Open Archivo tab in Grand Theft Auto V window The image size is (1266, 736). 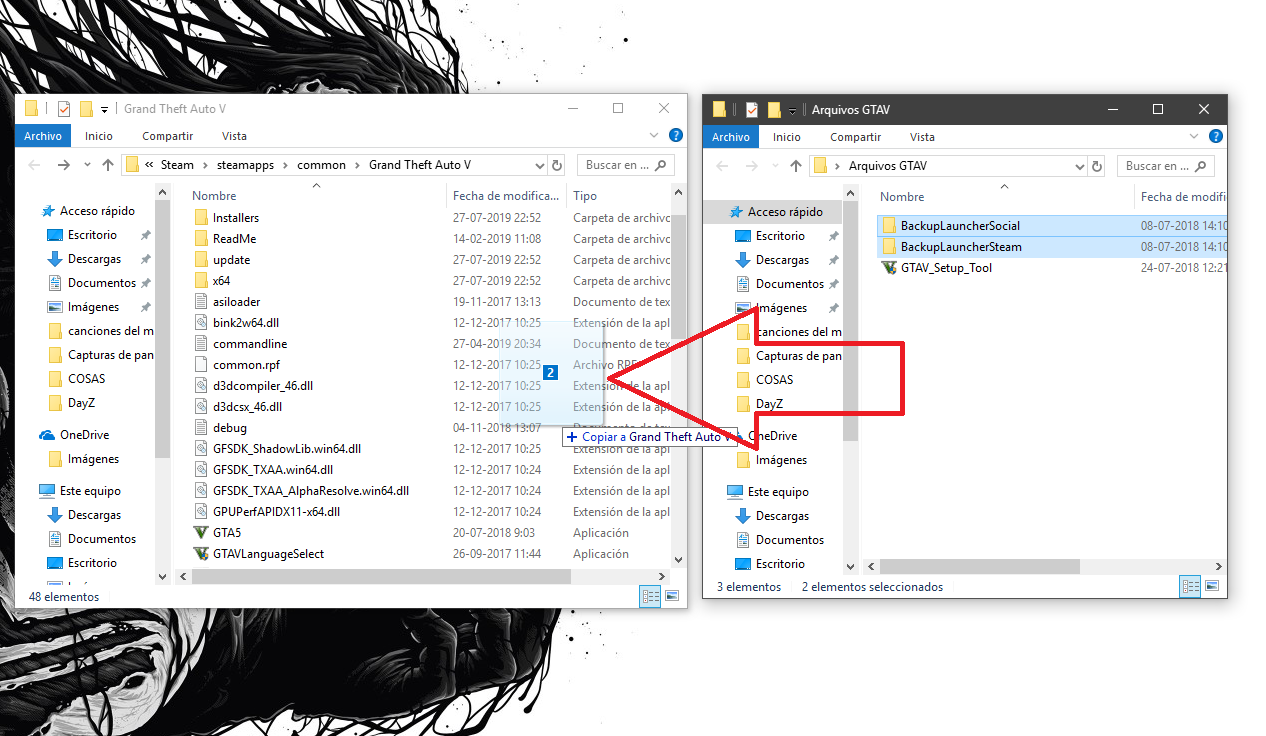tap(43, 136)
